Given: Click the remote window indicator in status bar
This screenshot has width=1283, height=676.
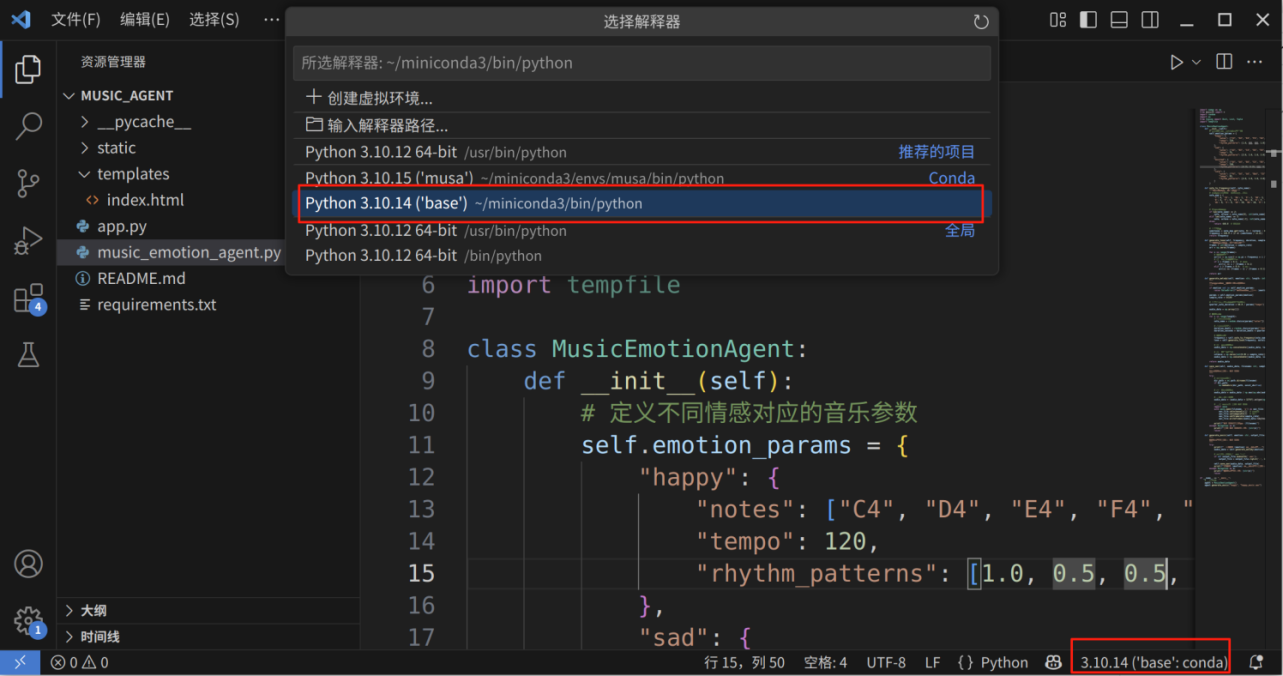Looking at the screenshot, I should tap(20, 662).
